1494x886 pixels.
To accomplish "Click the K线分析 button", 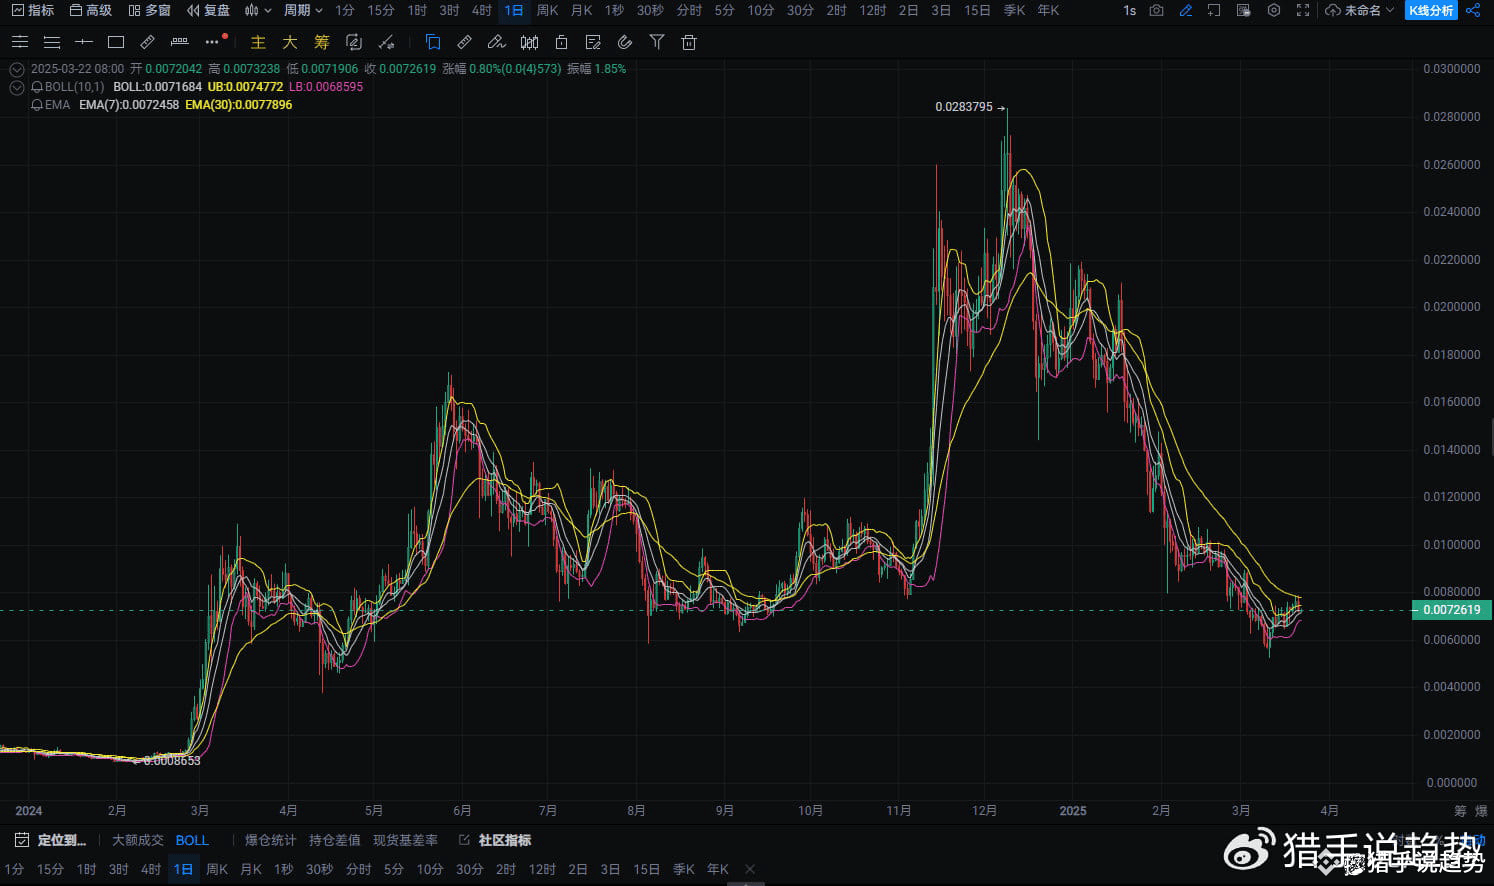I will (x=1431, y=10).
